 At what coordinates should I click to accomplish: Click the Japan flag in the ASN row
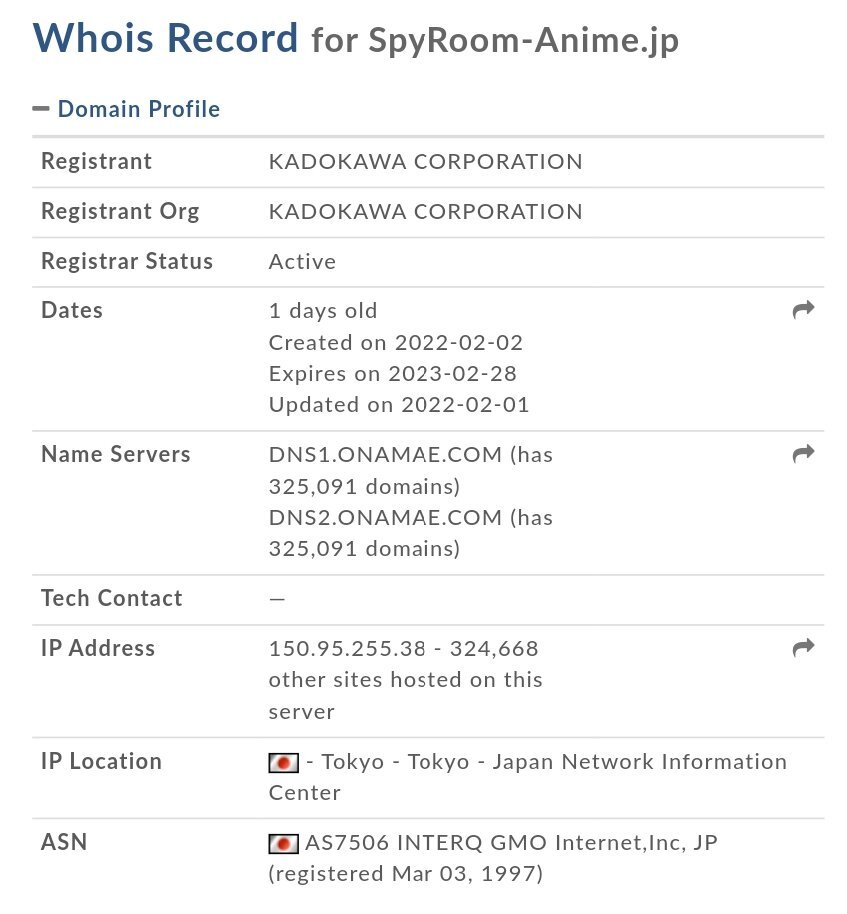tap(284, 843)
